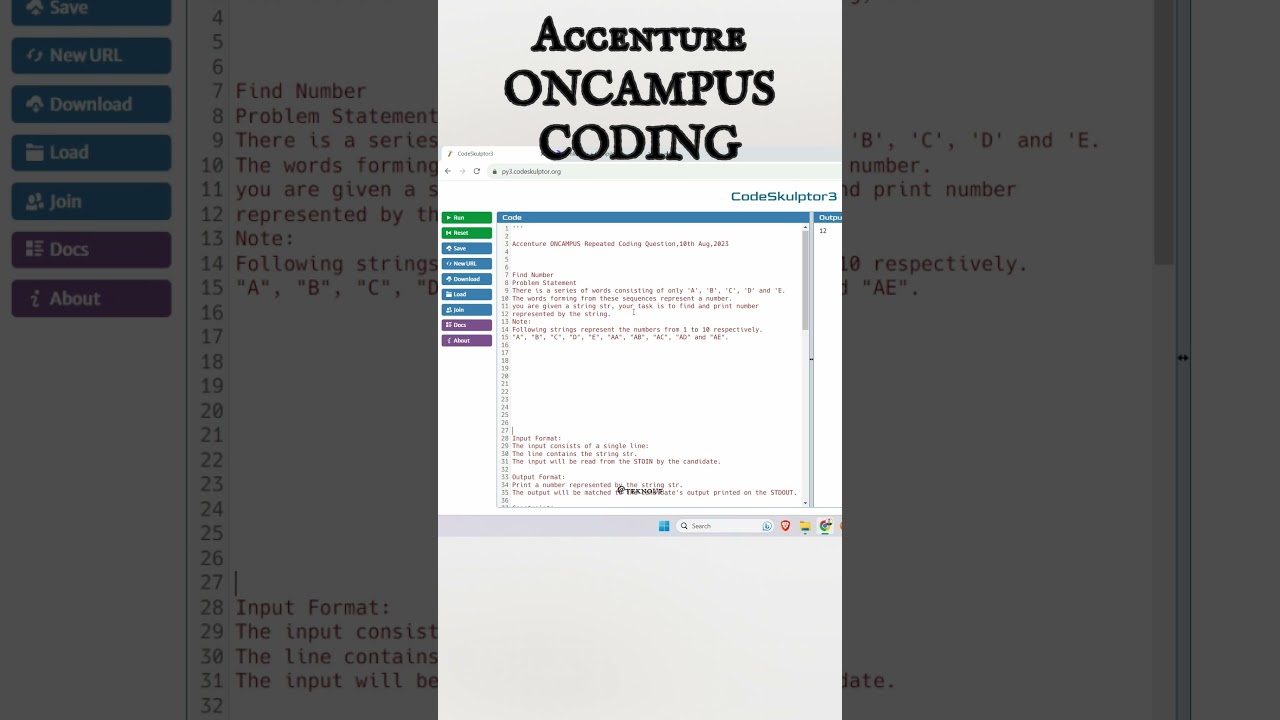This screenshot has height=720, width=1280.
Task: Open Docs from the small centered browser sidebar
Action: click(x=466, y=325)
